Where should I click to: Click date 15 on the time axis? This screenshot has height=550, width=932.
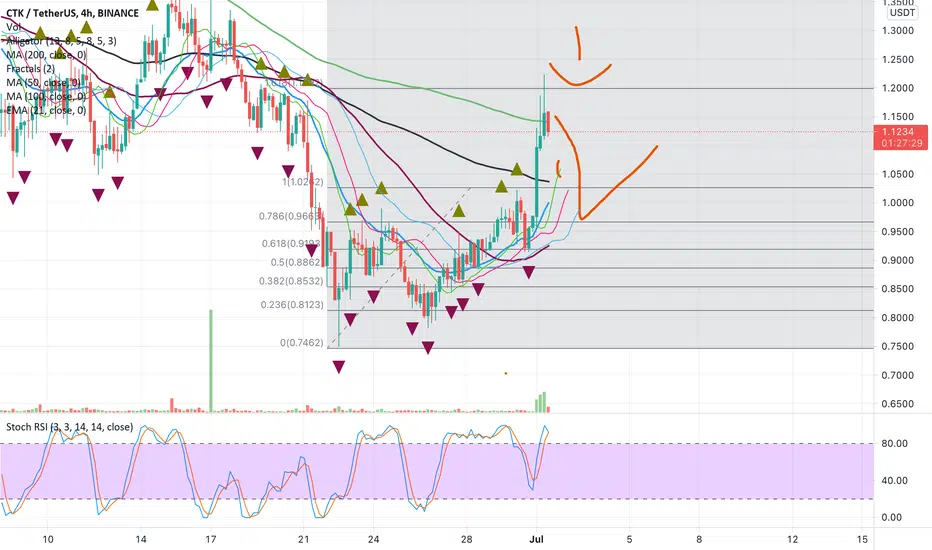coord(862,539)
